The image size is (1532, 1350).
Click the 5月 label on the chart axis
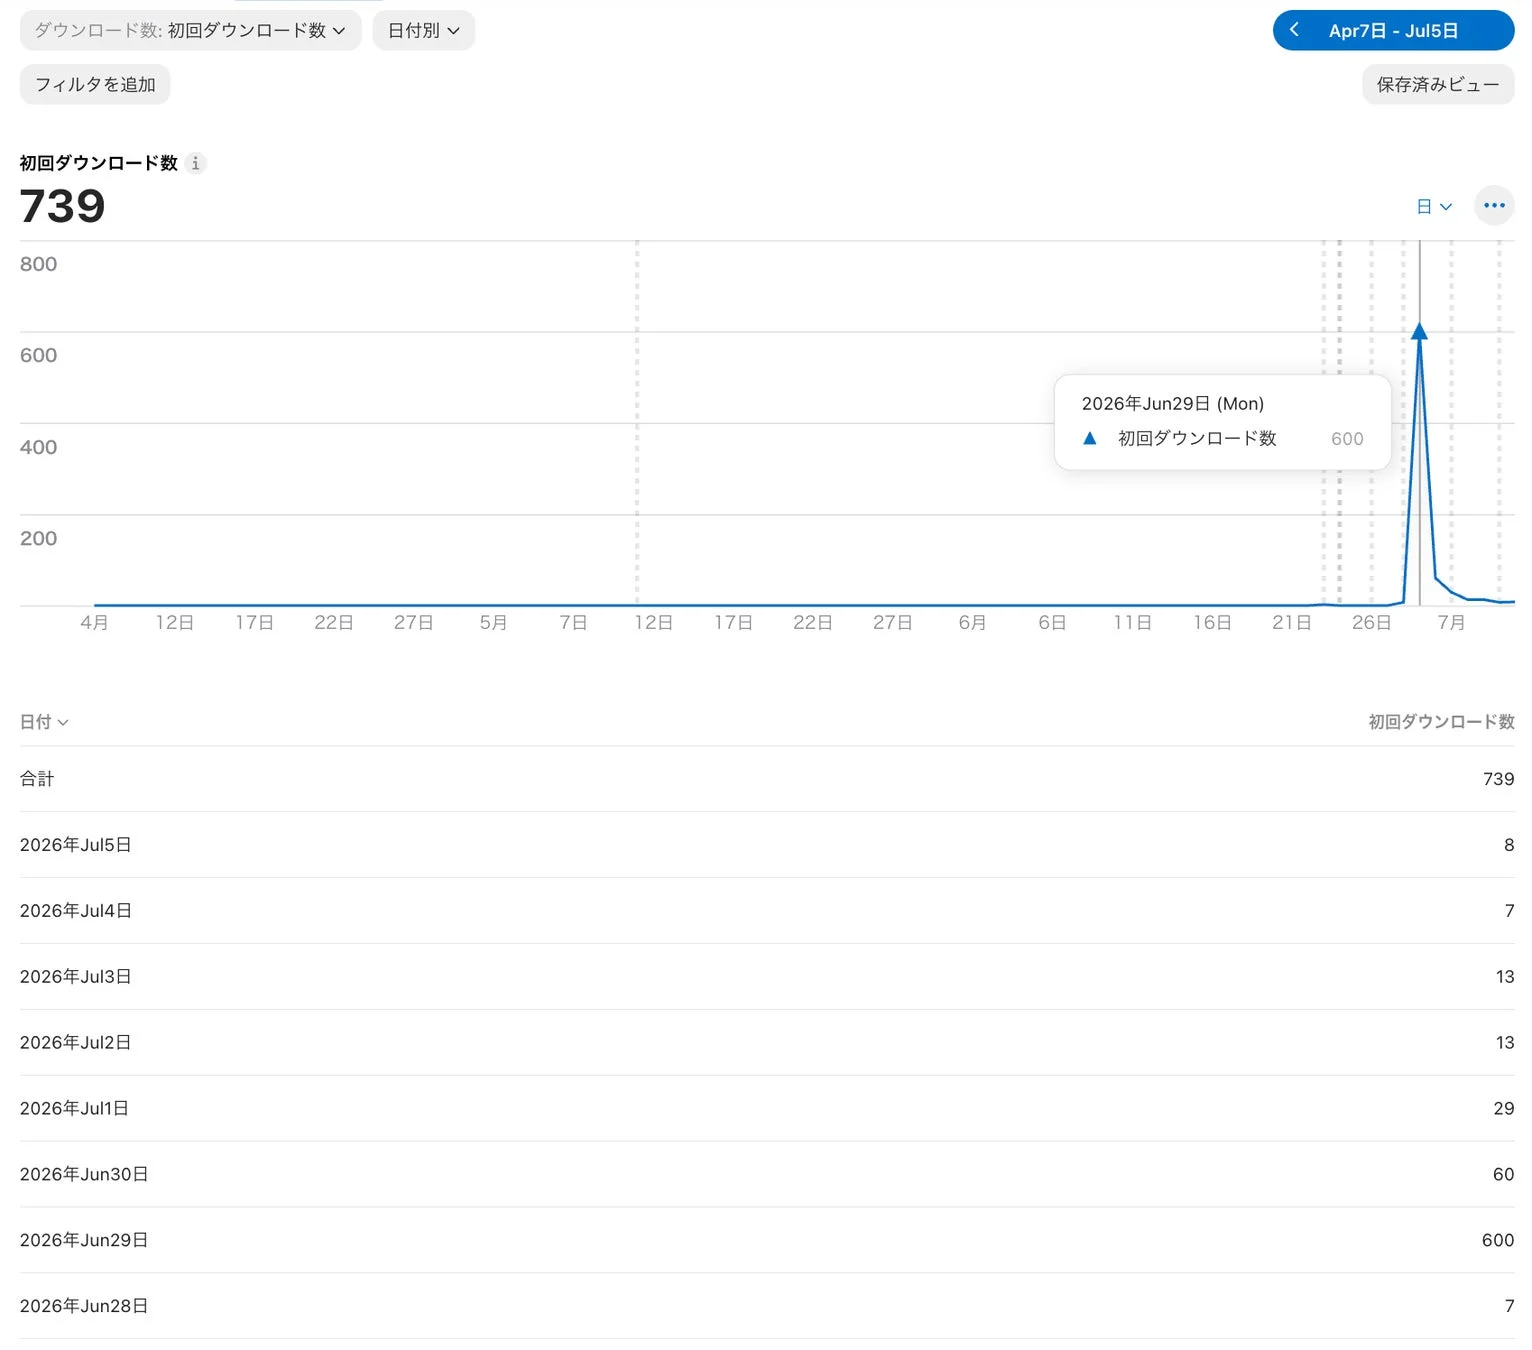click(493, 623)
